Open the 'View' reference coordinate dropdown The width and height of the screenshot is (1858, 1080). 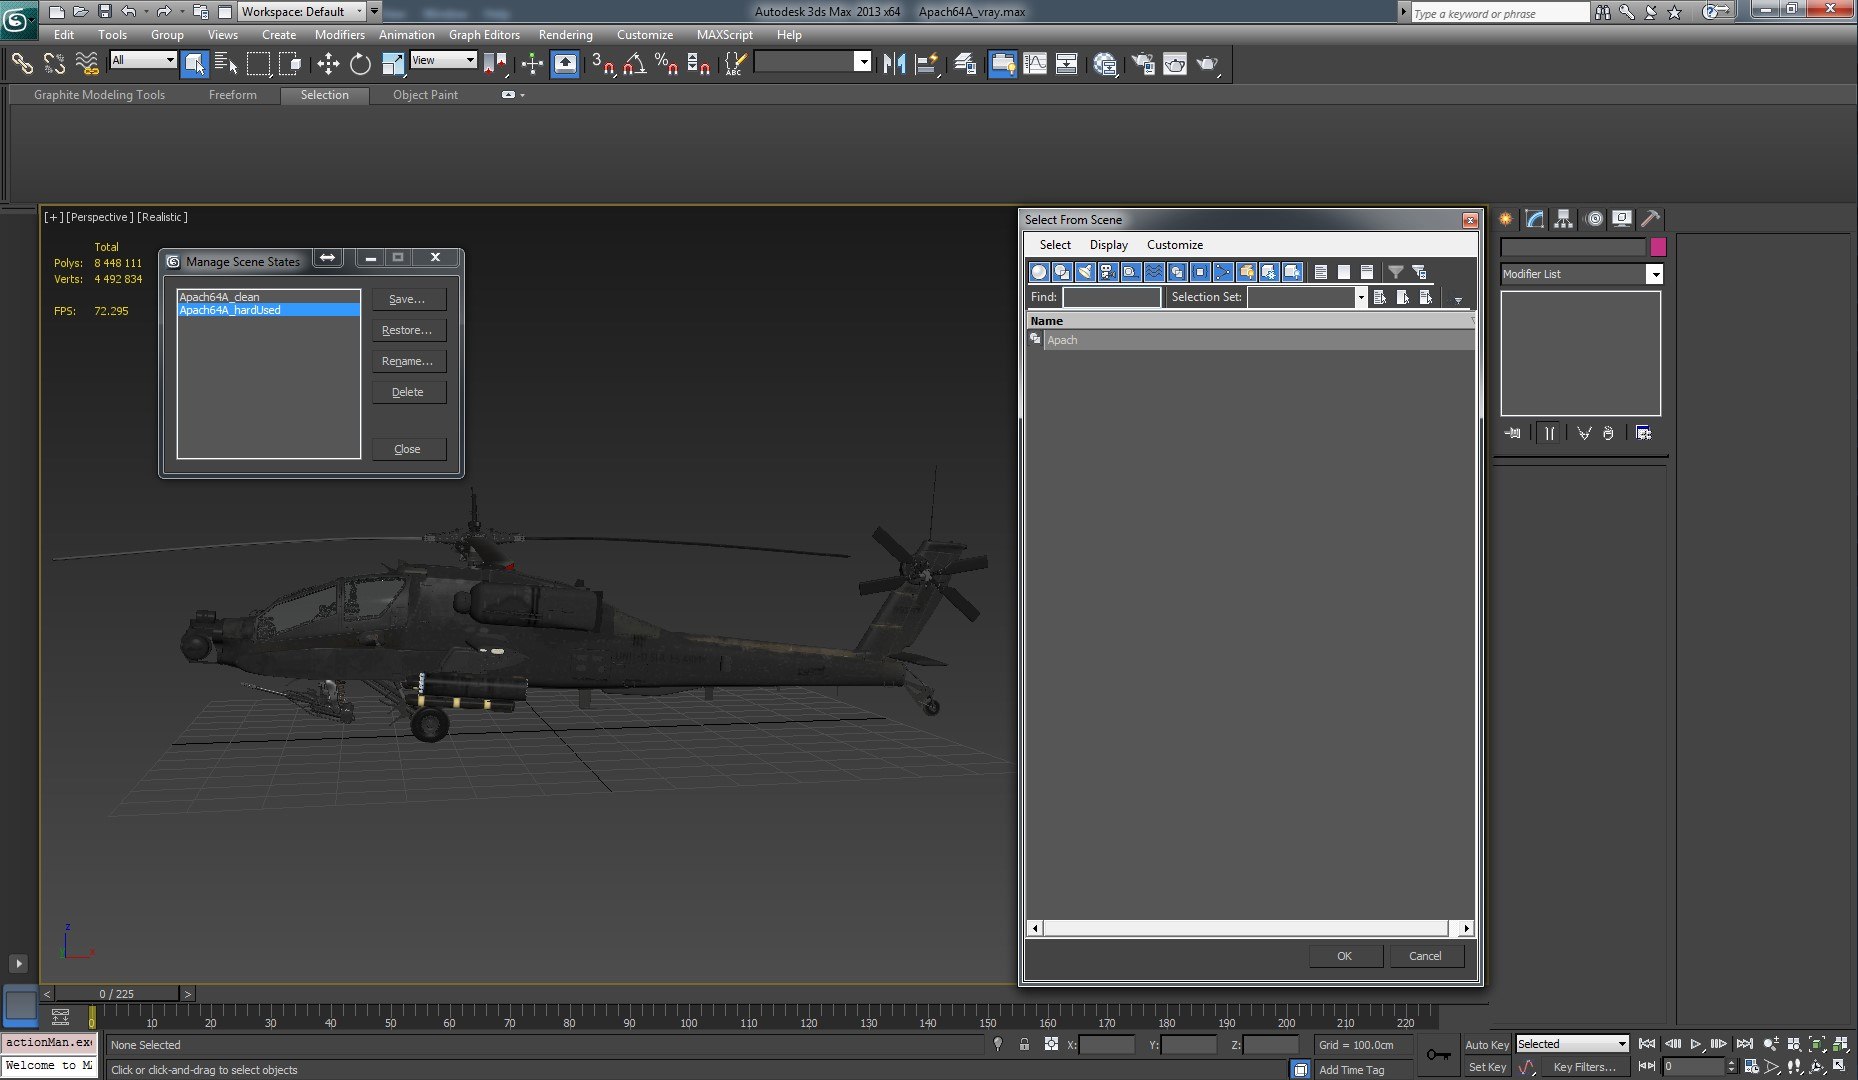[x=443, y=60]
